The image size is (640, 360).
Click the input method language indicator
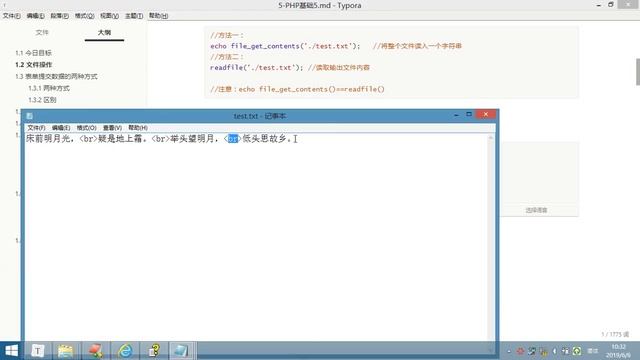pos(593,351)
